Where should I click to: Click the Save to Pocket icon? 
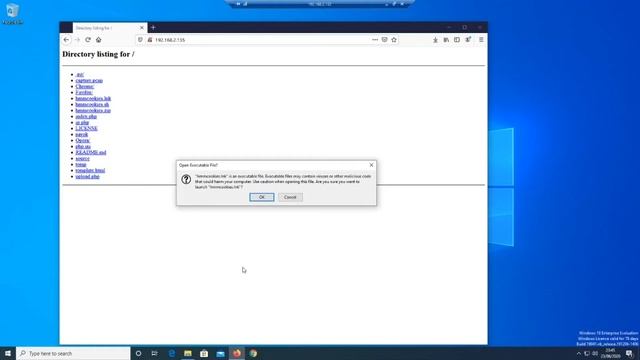pyautogui.click(x=384, y=40)
